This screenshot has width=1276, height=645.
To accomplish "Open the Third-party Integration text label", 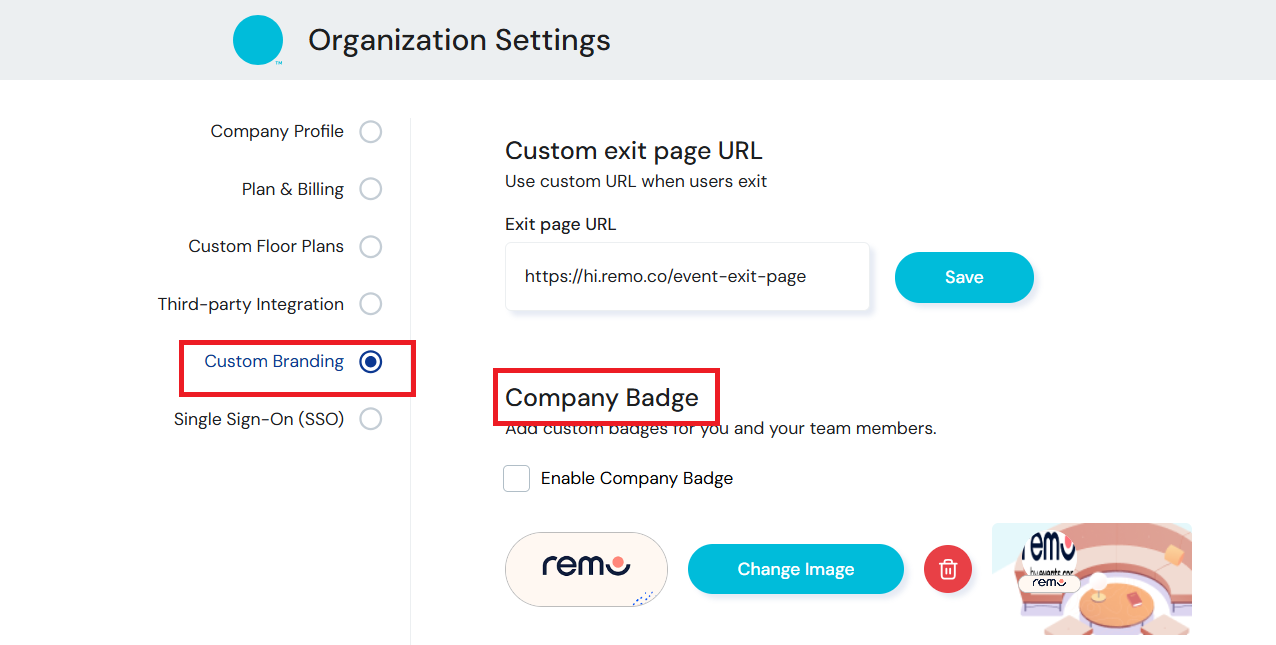I will (x=250, y=304).
